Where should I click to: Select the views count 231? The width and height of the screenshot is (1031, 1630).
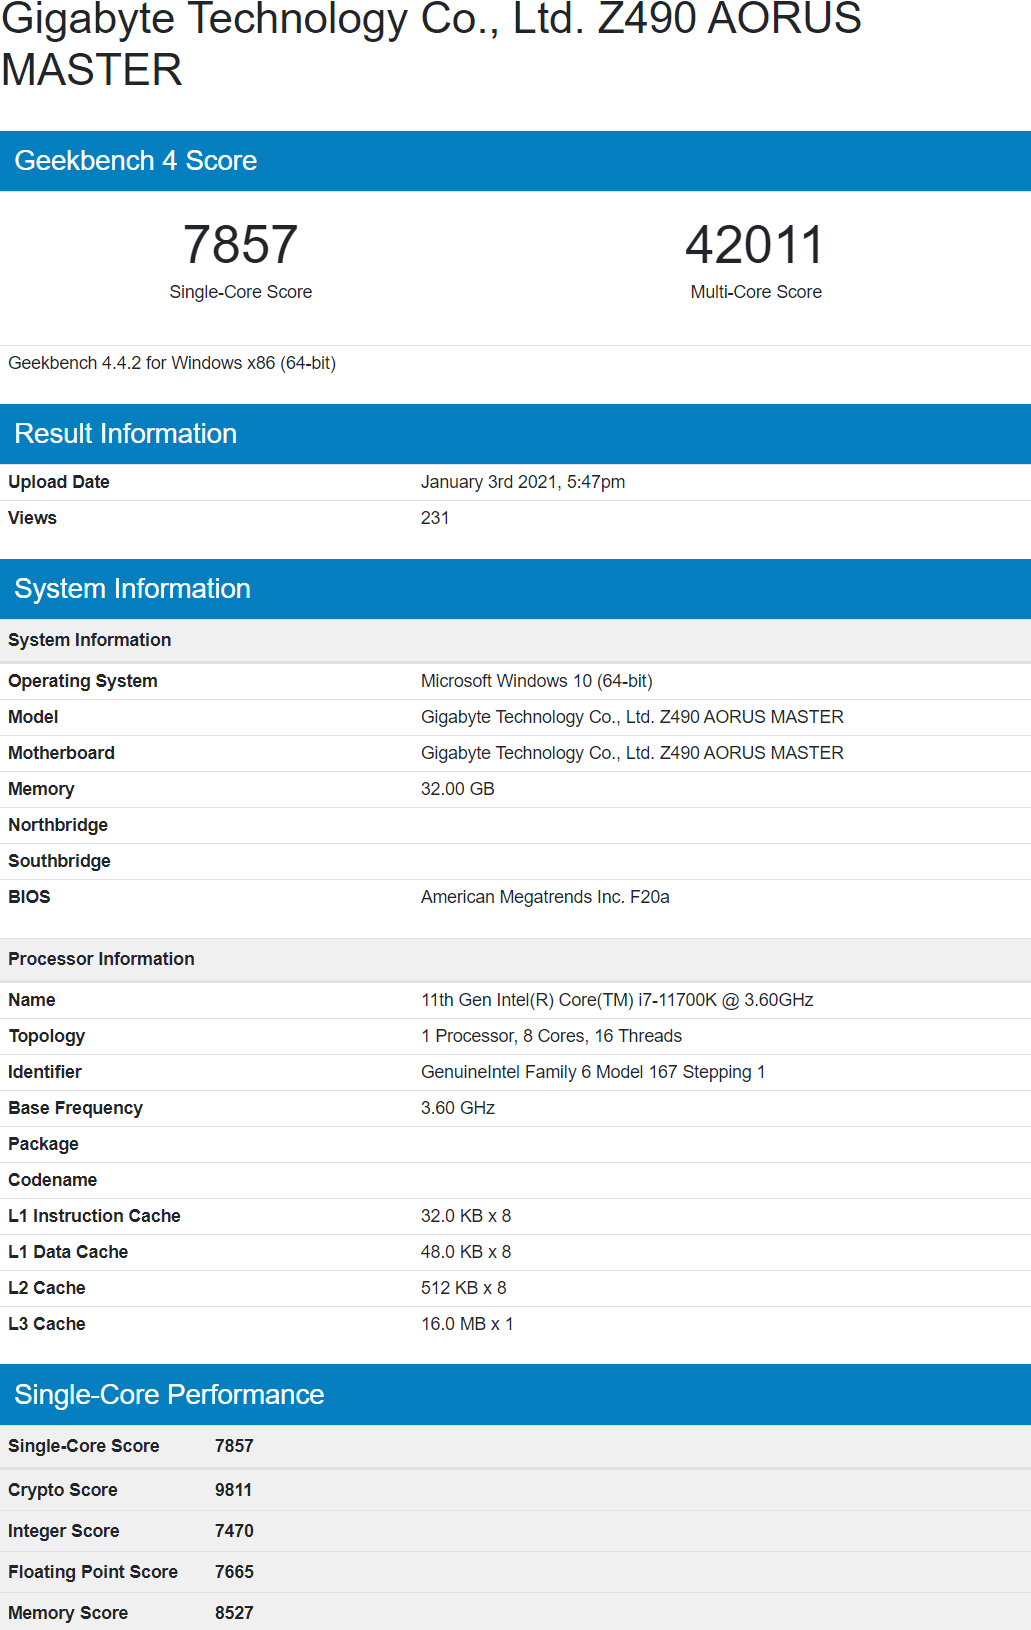coord(435,518)
